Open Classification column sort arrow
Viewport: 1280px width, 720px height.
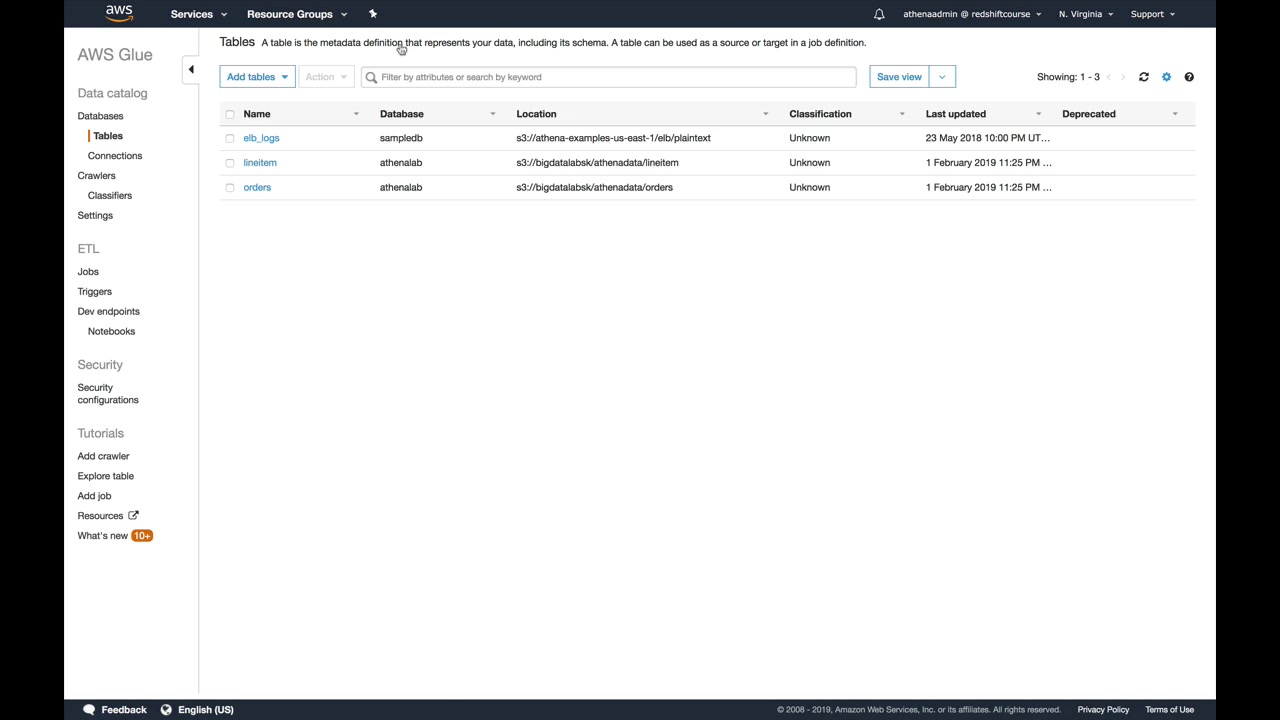tap(902, 114)
